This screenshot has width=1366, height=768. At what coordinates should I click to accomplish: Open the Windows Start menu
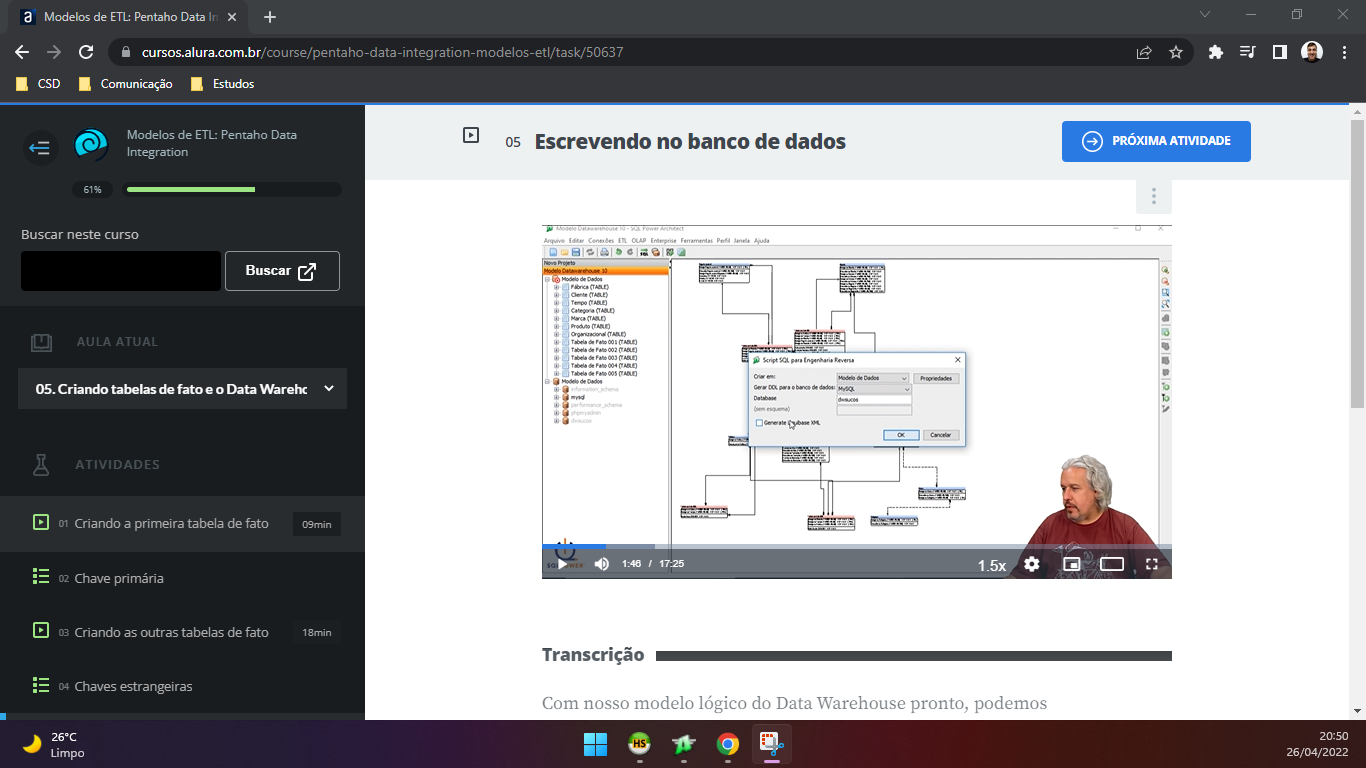pos(595,744)
